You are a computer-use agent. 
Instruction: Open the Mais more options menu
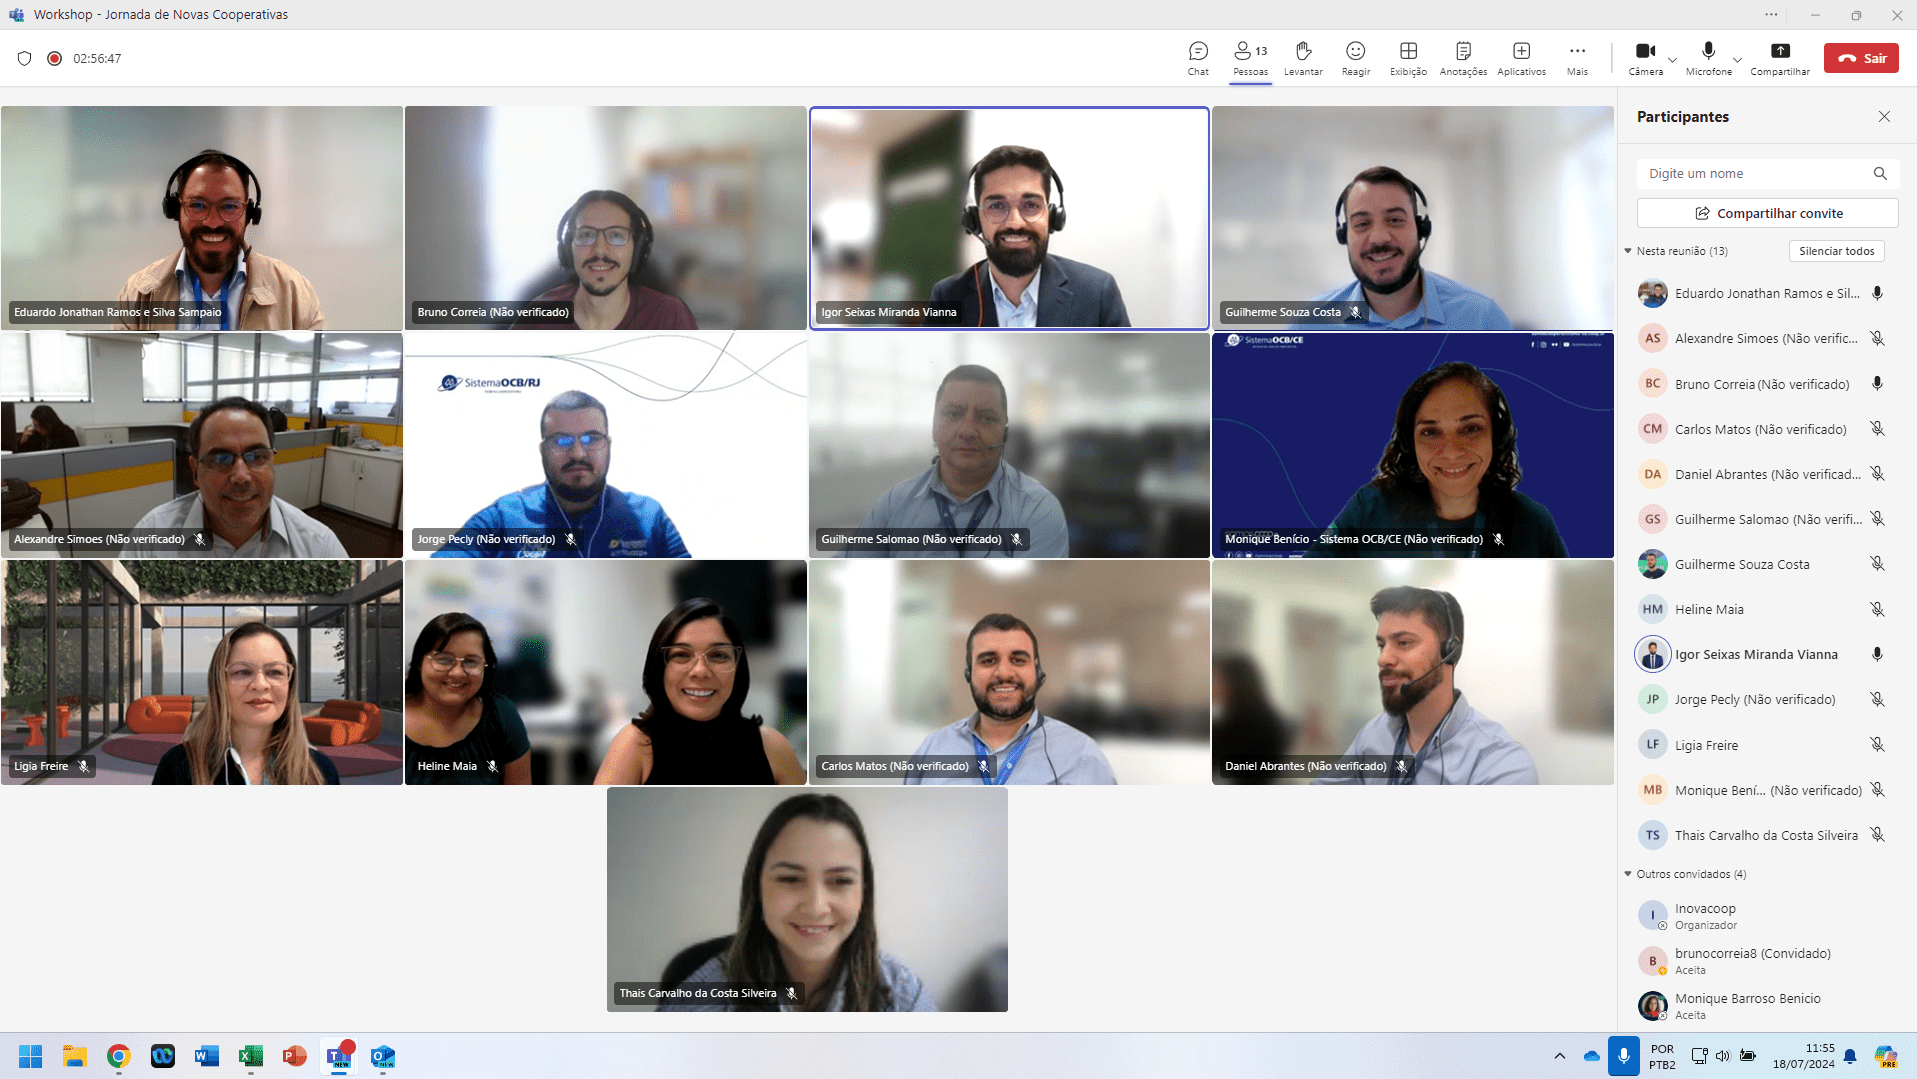tap(1577, 58)
